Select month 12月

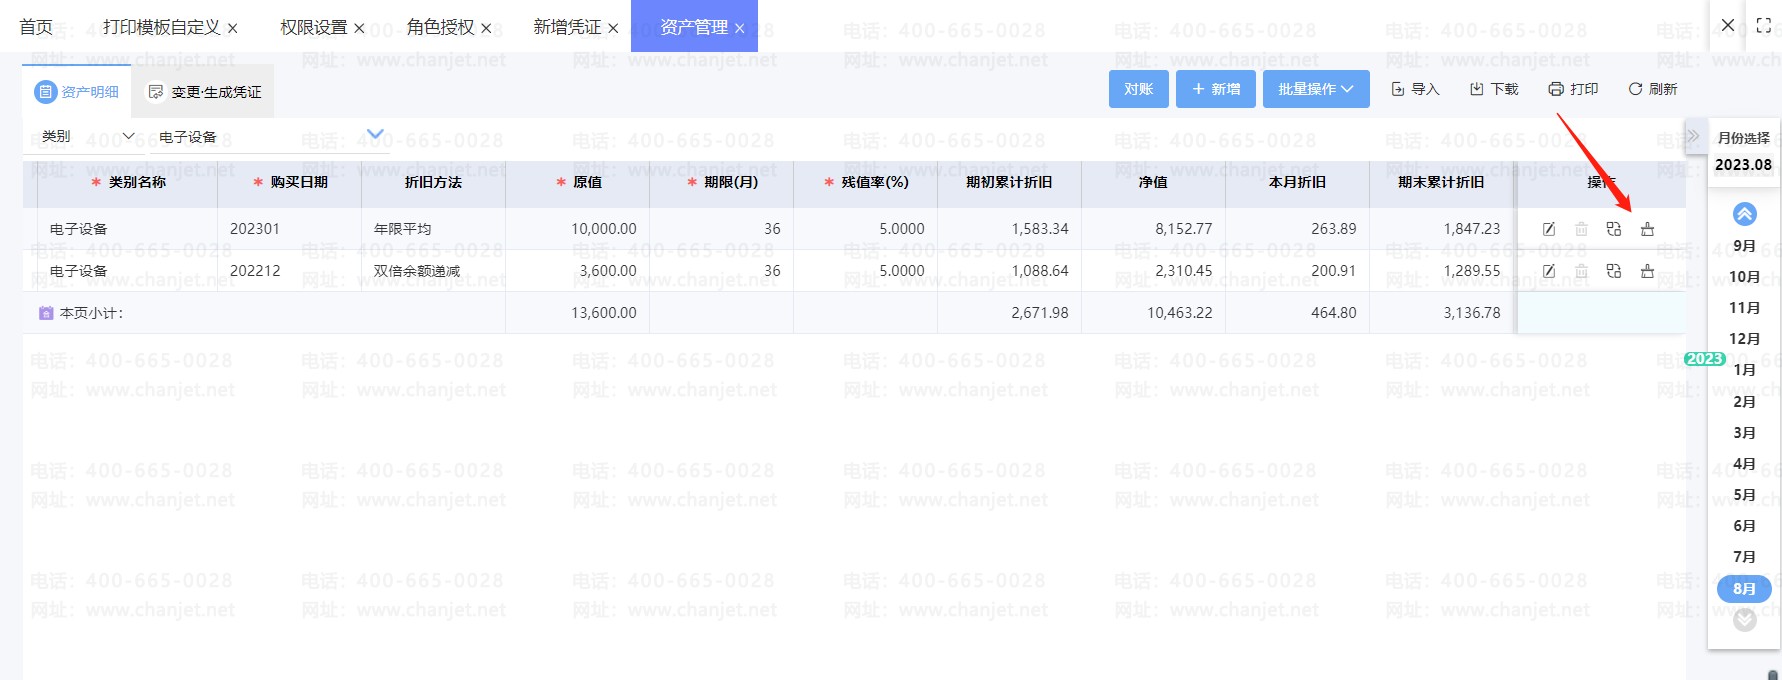(x=1744, y=338)
